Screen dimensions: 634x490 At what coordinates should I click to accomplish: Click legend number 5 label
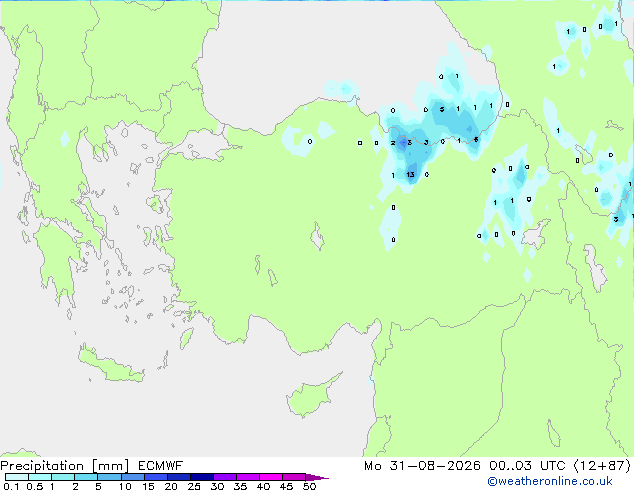98,486
